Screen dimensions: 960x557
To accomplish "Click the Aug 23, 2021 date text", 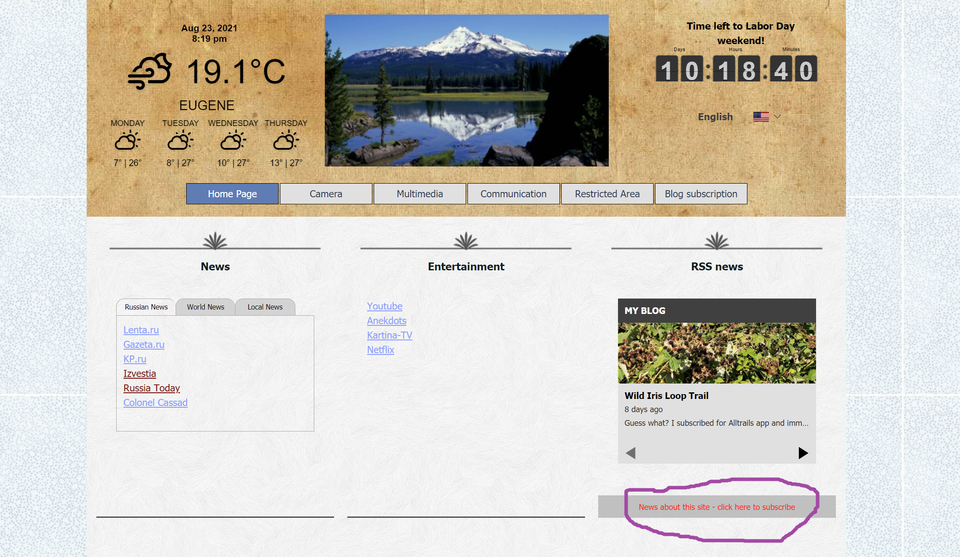I will [x=209, y=28].
